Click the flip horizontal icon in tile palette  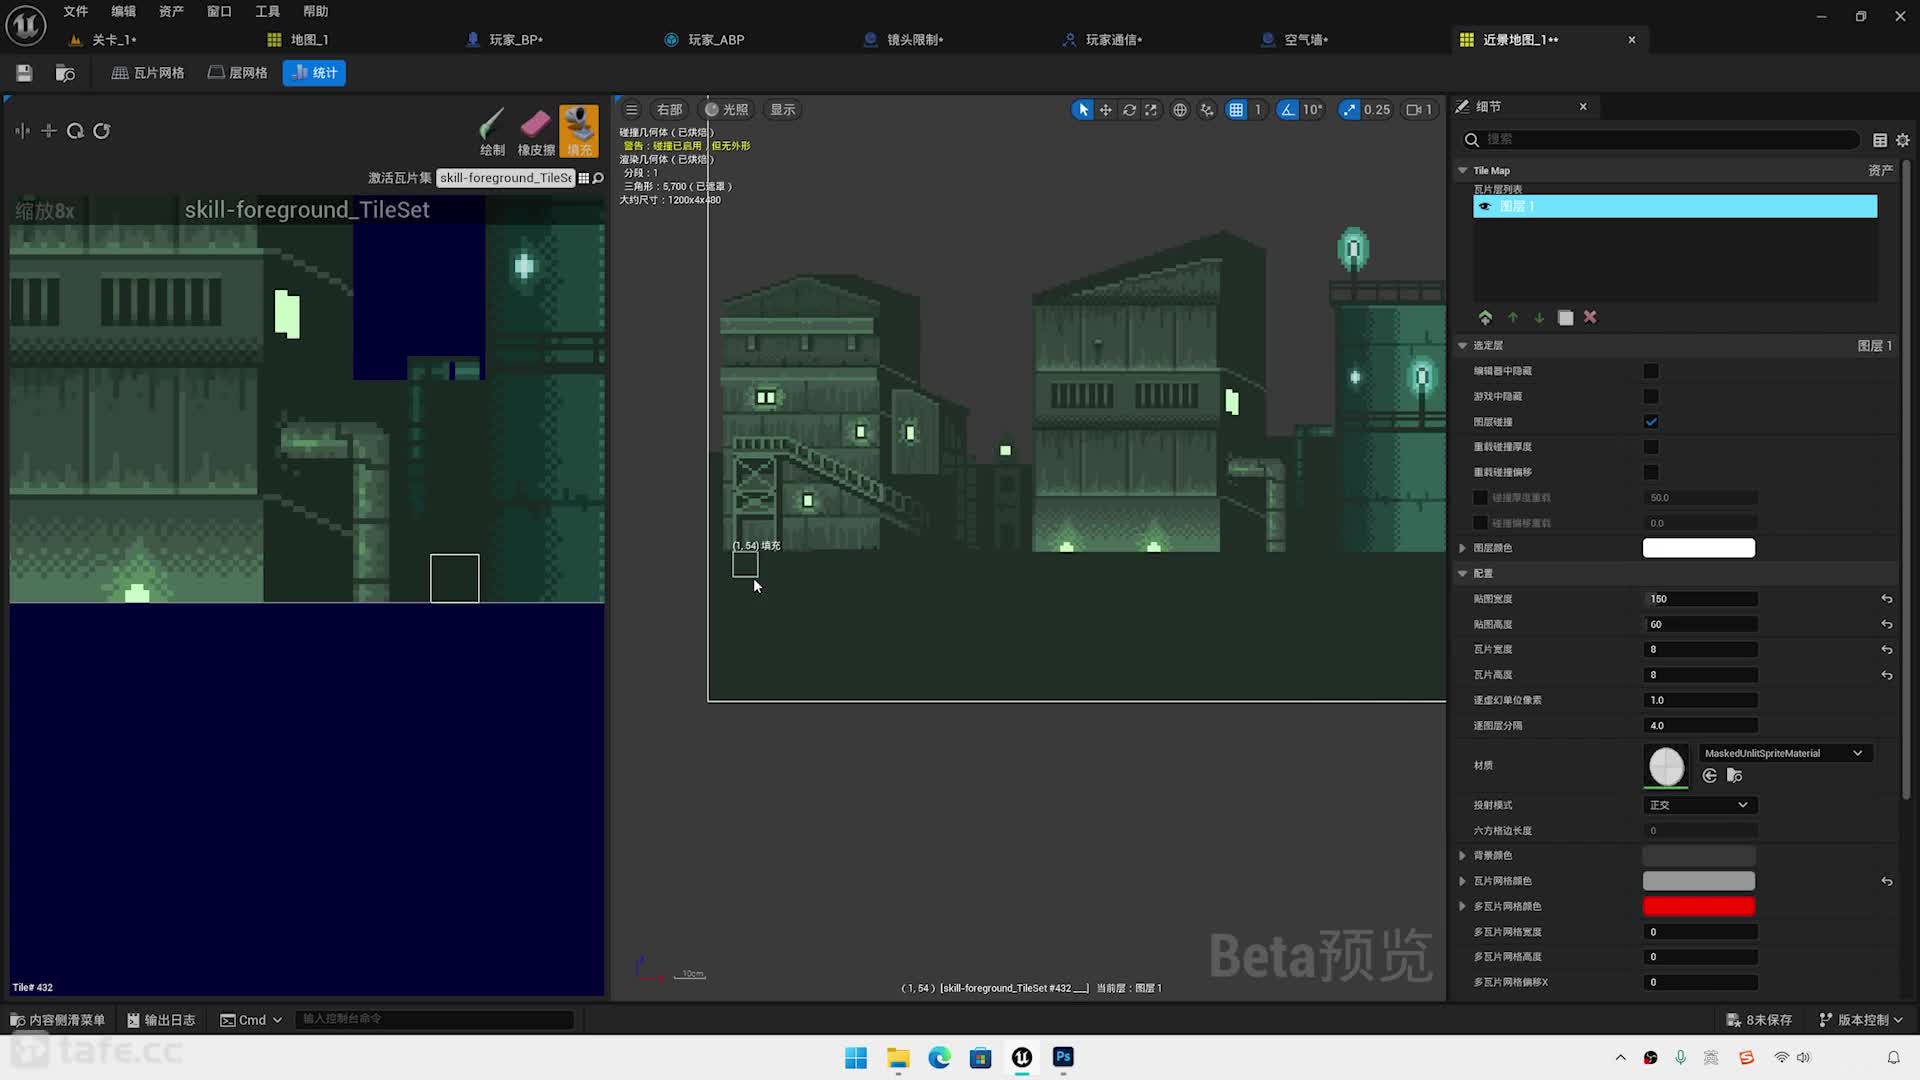pyautogui.click(x=22, y=131)
